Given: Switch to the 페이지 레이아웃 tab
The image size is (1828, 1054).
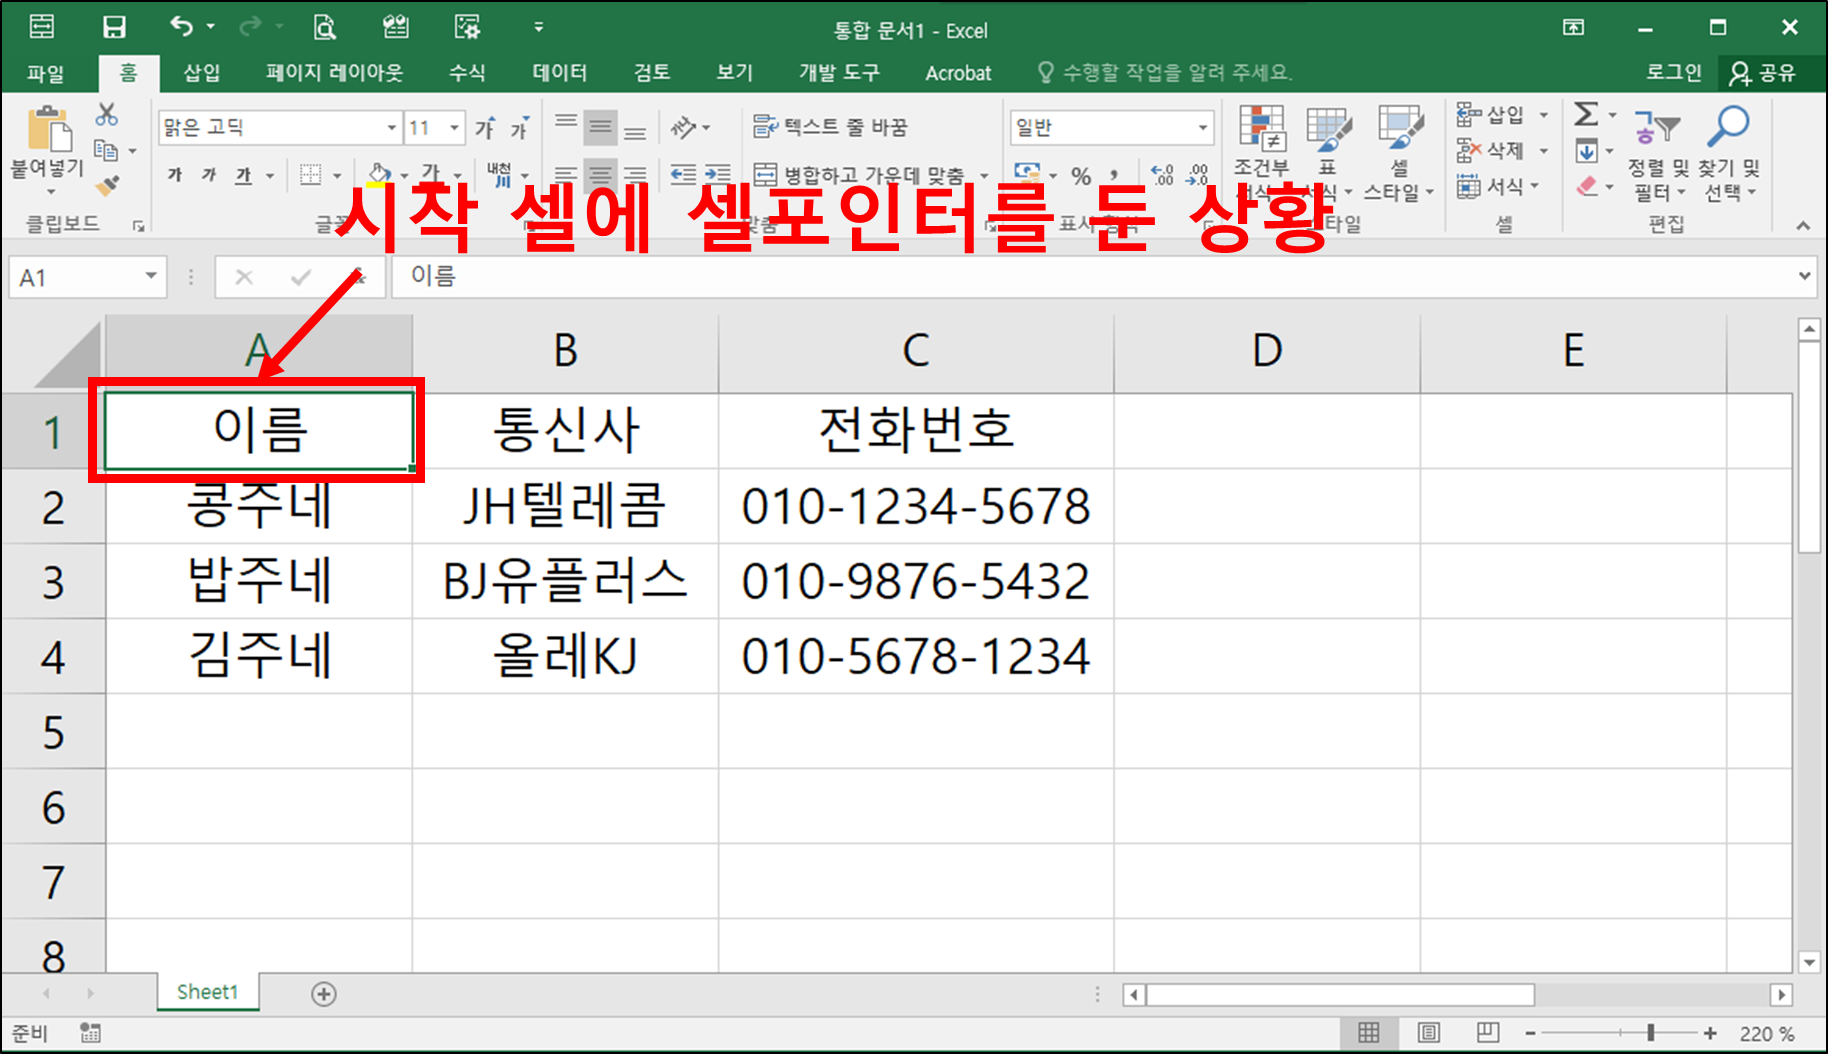Looking at the screenshot, I should pyautogui.click(x=334, y=73).
